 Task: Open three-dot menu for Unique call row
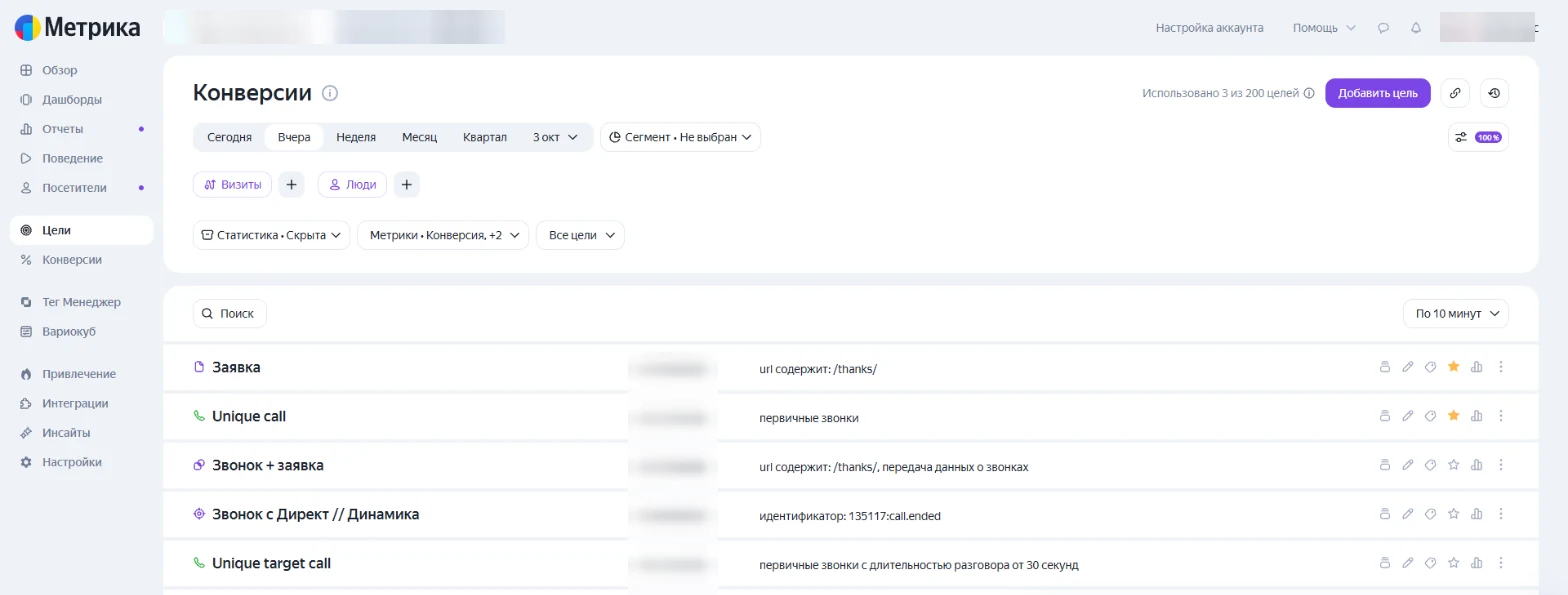pyautogui.click(x=1501, y=416)
